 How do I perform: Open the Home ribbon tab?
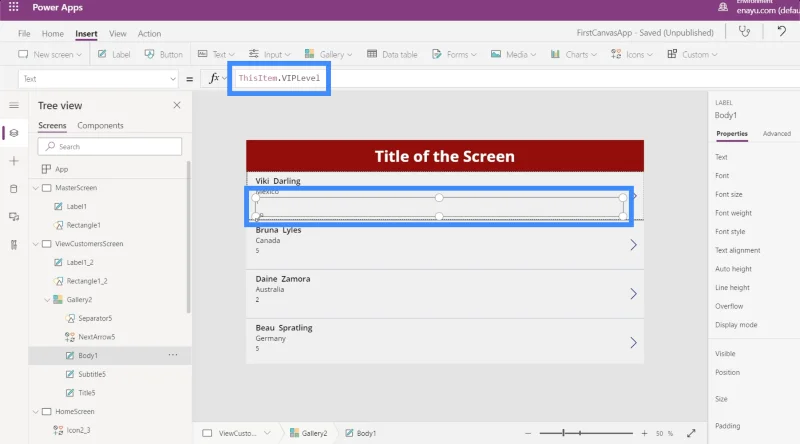coord(53,34)
